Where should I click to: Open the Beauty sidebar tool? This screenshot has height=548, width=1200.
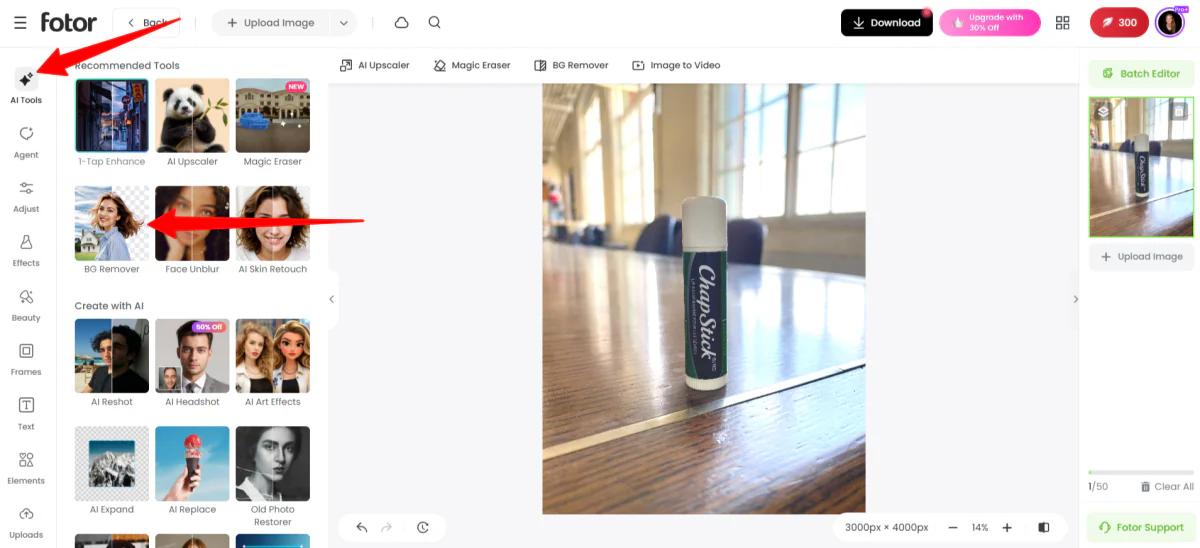coord(26,305)
